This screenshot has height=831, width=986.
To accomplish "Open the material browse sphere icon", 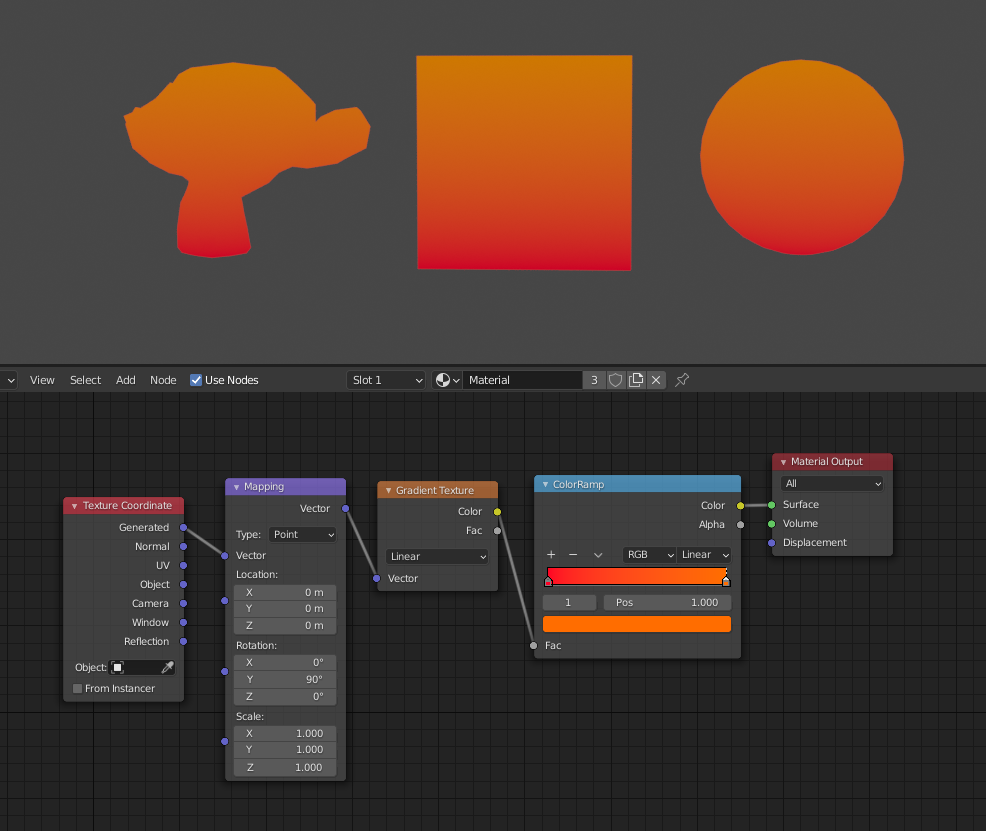I will coord(447,380).
